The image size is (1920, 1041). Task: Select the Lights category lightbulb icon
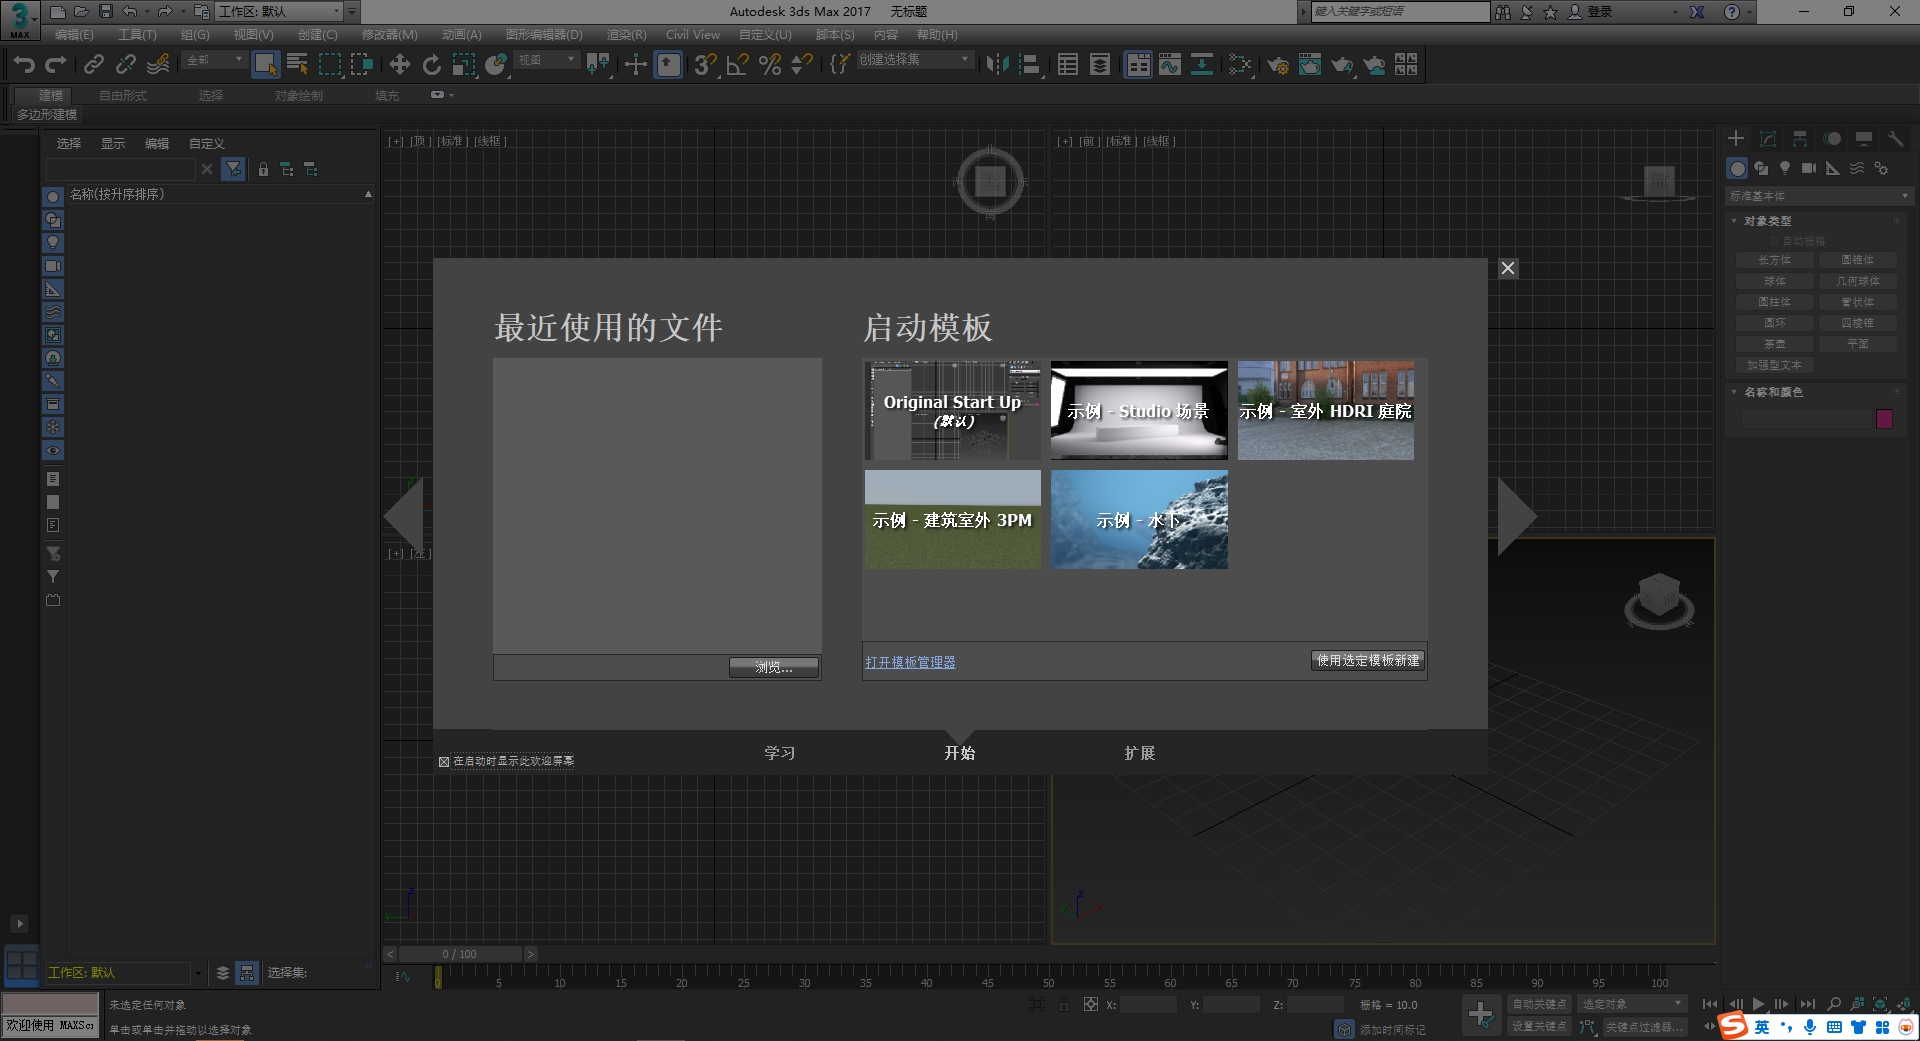(x=1785, y=168)
